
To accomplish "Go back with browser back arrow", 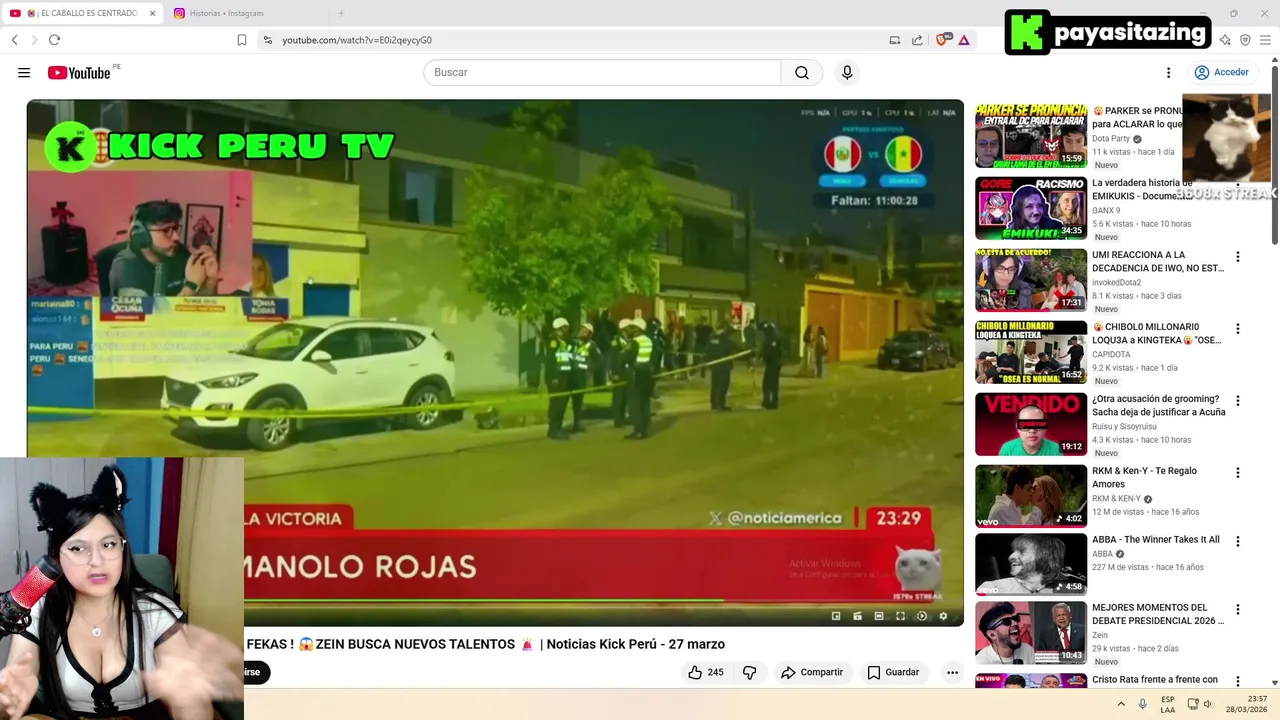I will pos(15,40).
